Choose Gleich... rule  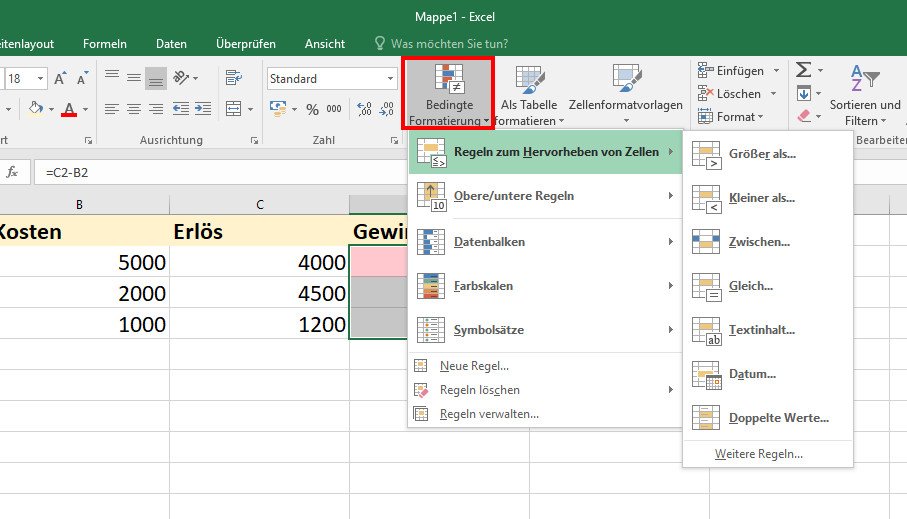(x=768, y=286)
